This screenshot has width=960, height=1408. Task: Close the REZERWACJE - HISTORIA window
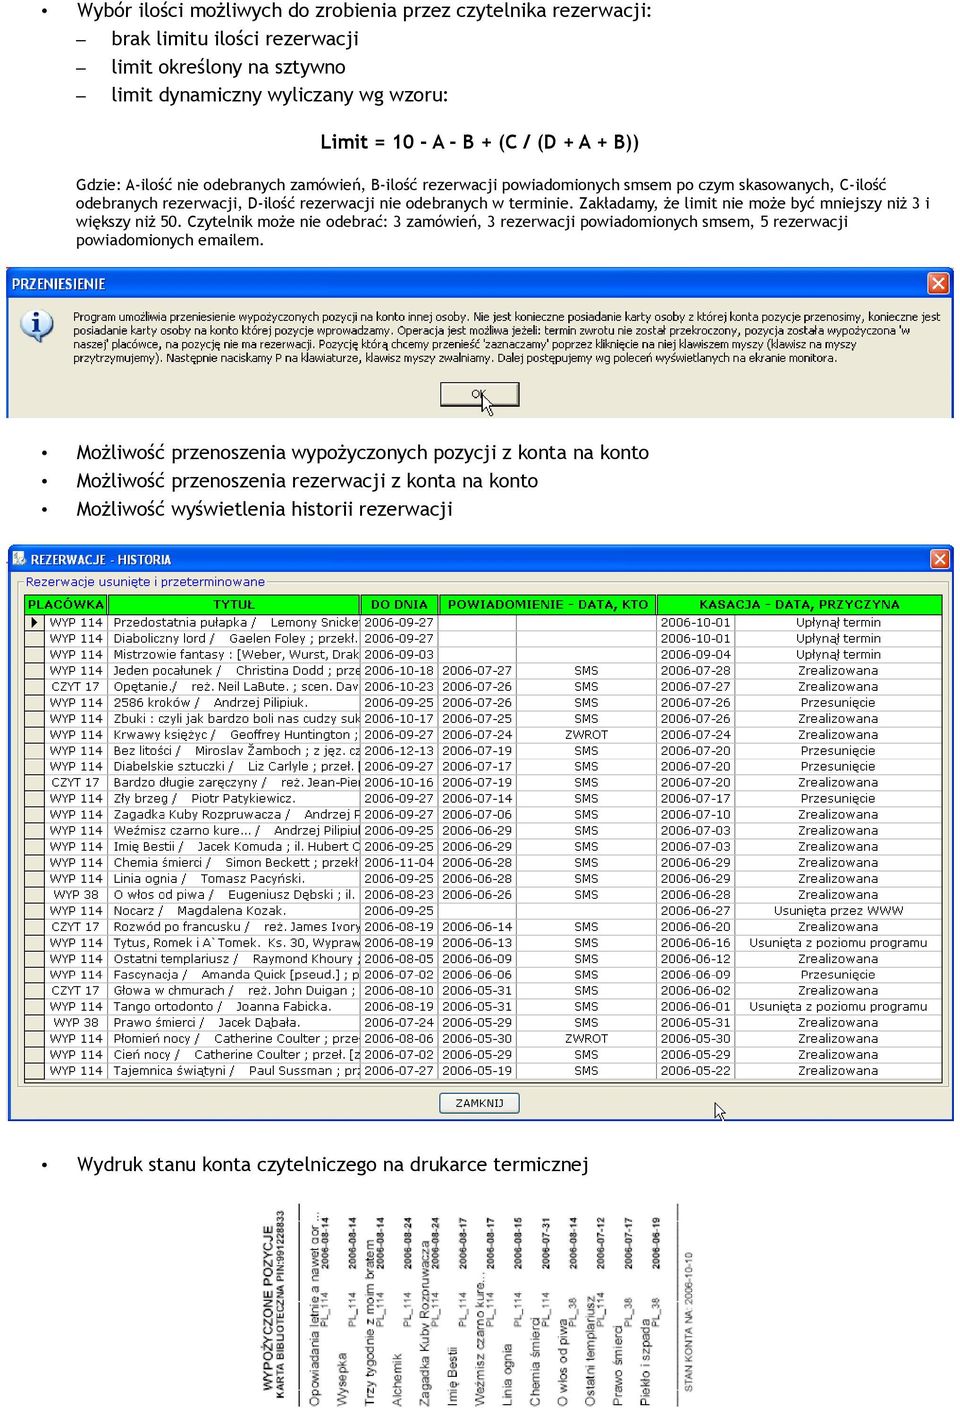(940, 558)
